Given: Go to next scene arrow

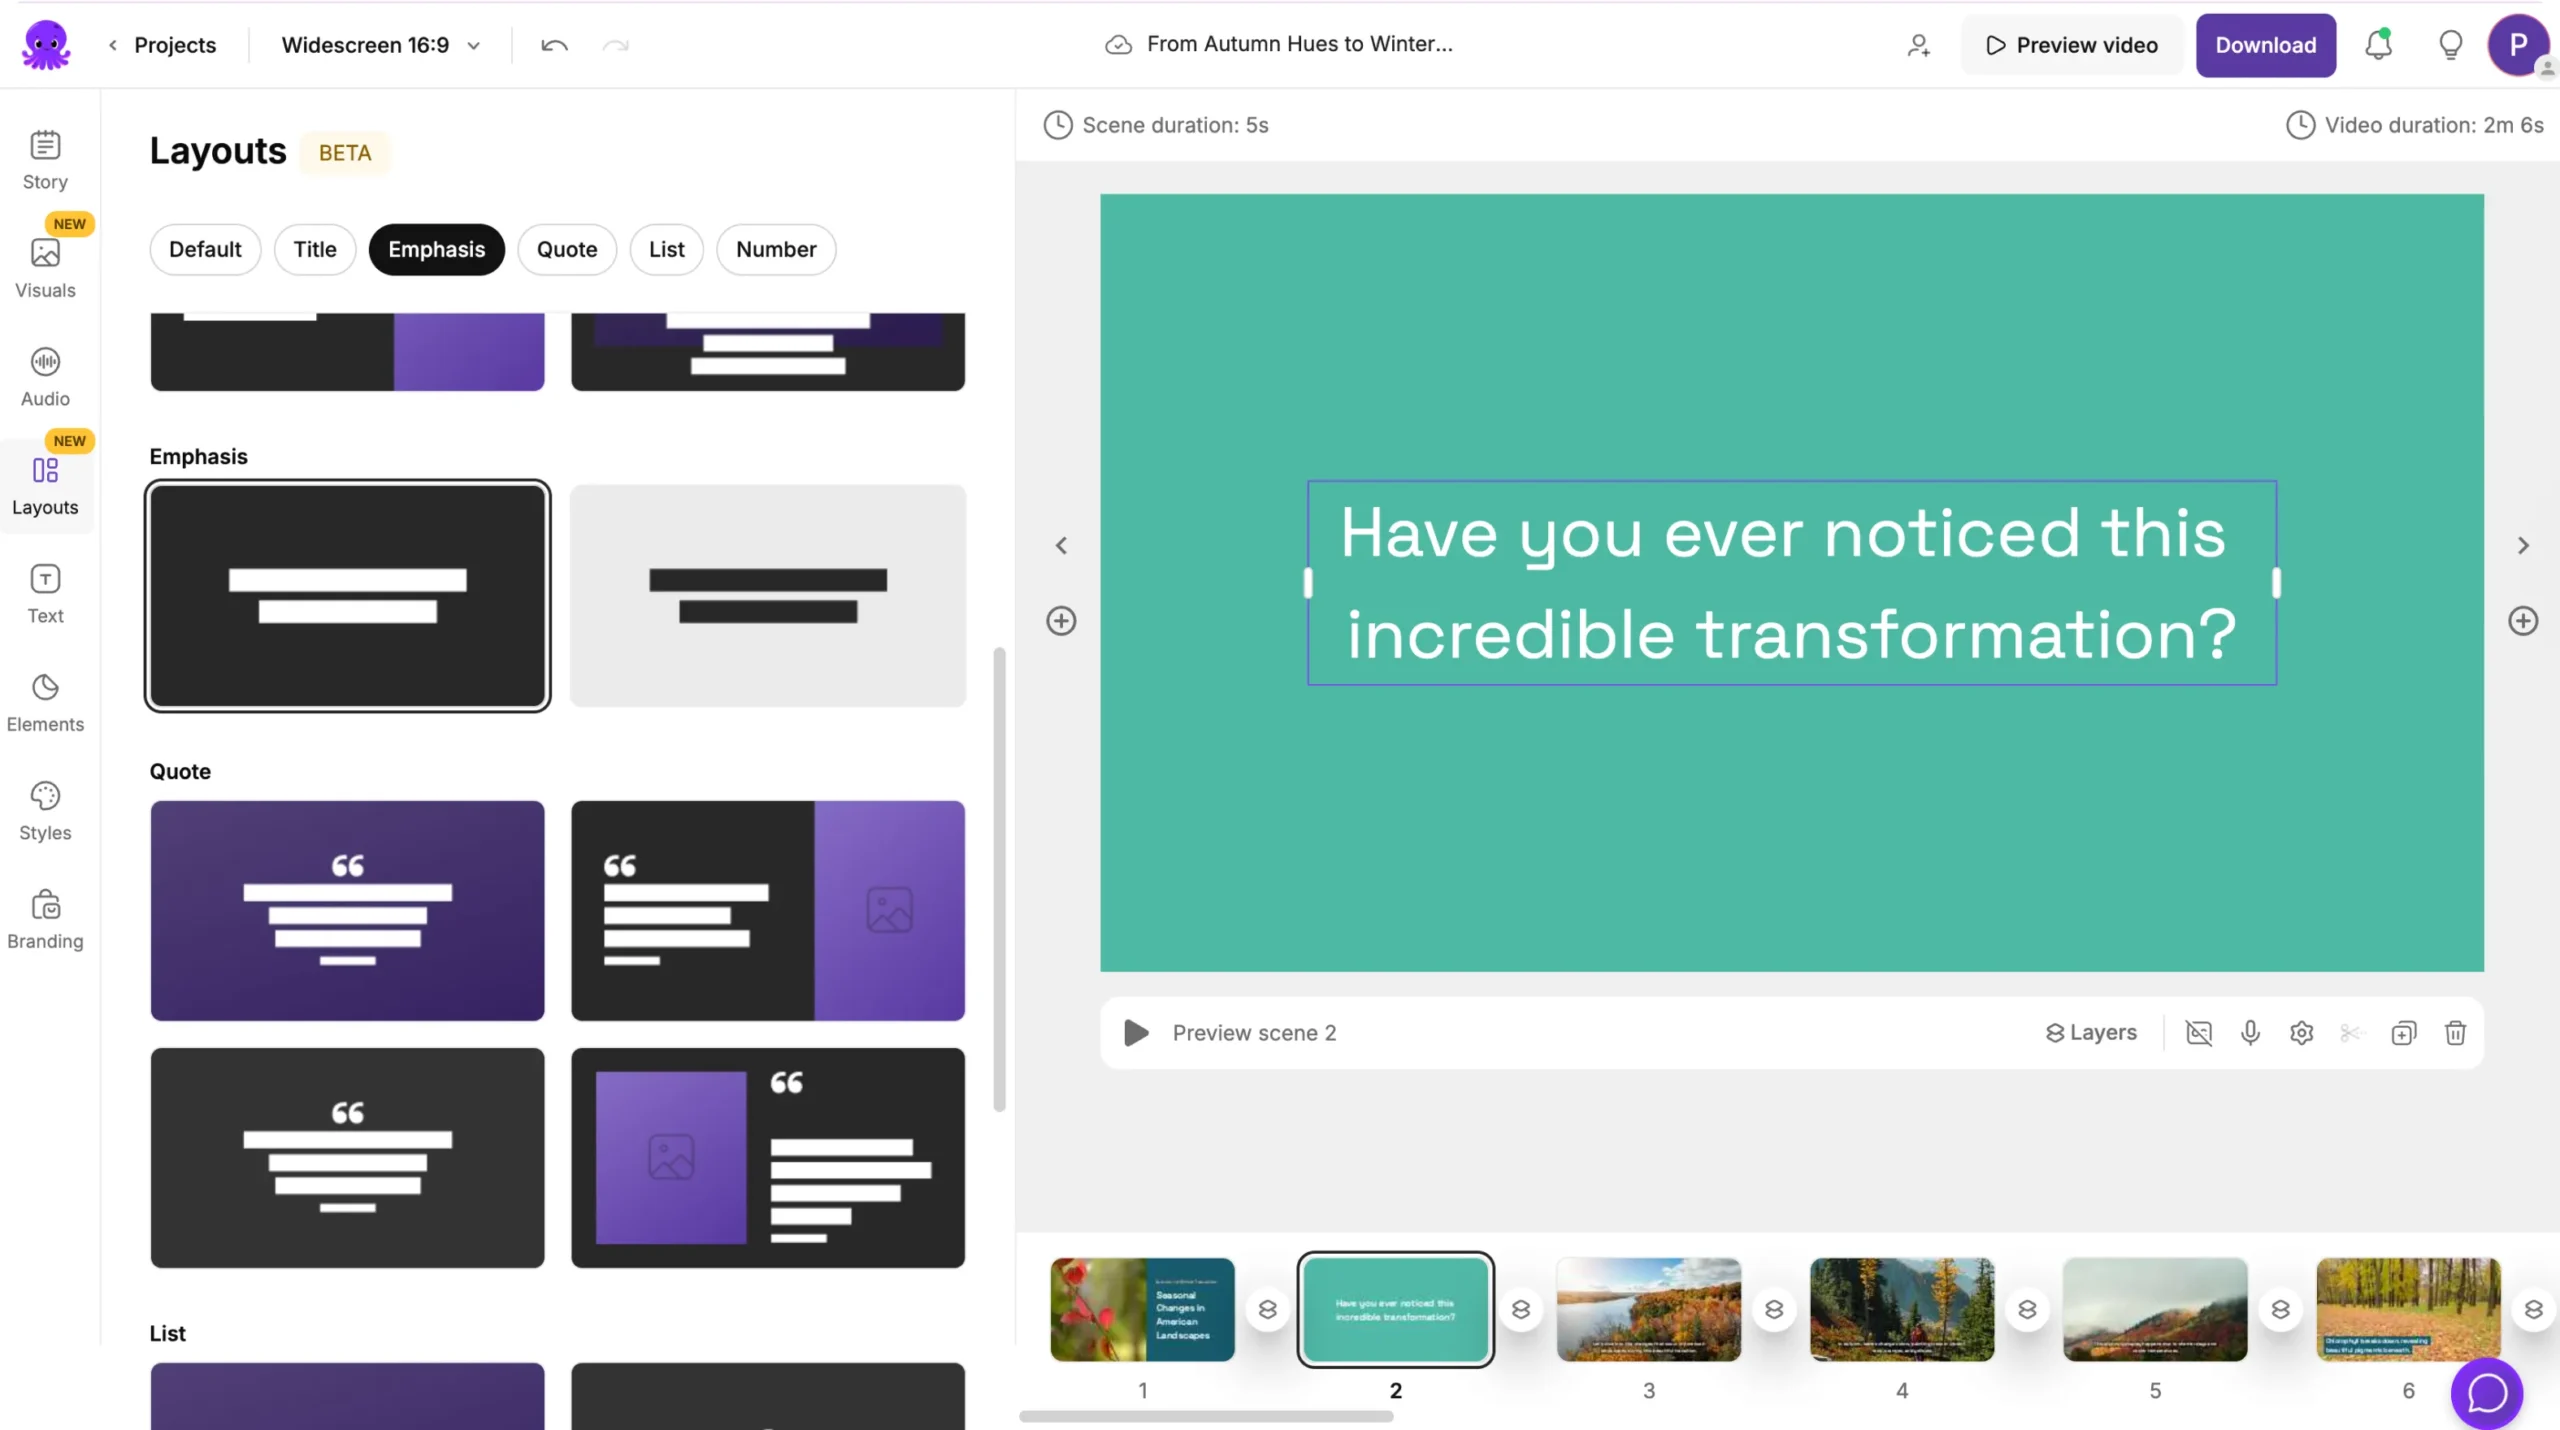Looking at the screenshot, I should click(2522, 545).
